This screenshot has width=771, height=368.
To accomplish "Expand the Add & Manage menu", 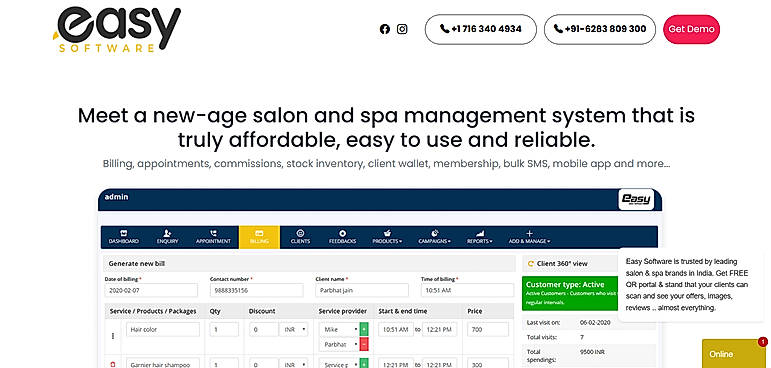I will pos(529,237).
